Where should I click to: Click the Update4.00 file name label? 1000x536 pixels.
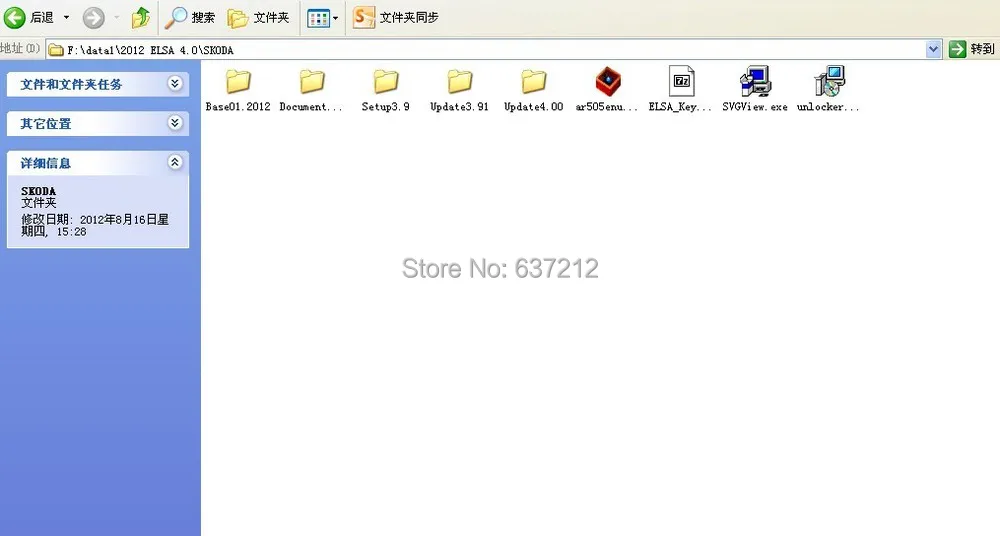(533, 107)
